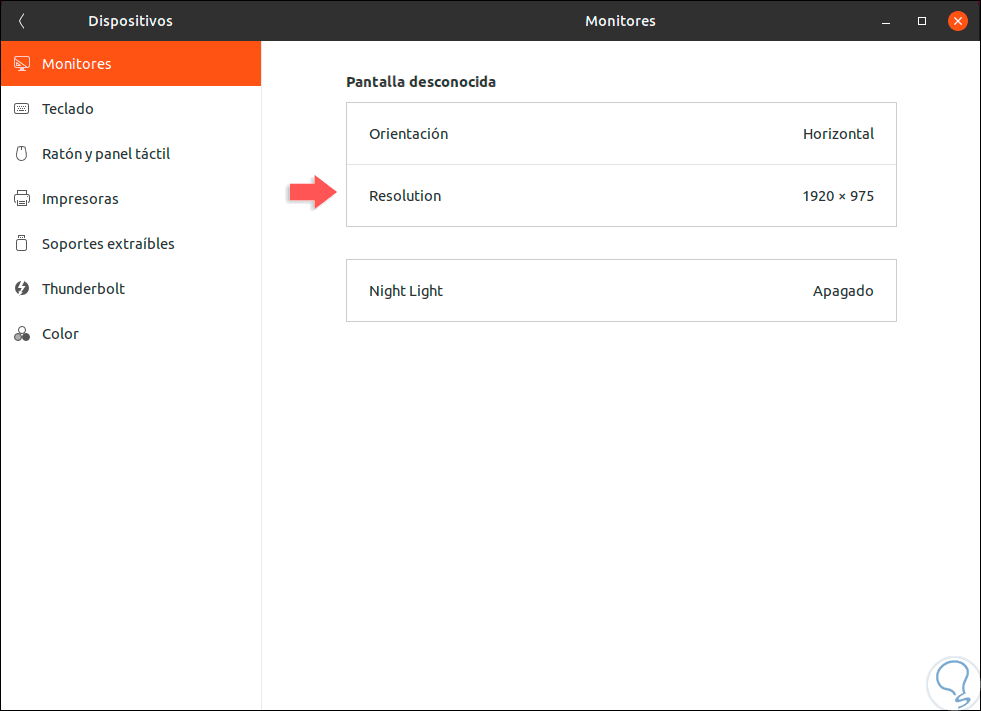Go to Ratón y panel táctil settings
The height and width of the screenshot is (711, 981).
[x=131, y=153]
